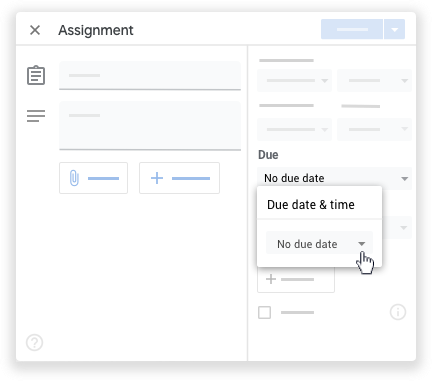Click the help question mark icon
Screen dimensions: 432x381
click(35, 342)
